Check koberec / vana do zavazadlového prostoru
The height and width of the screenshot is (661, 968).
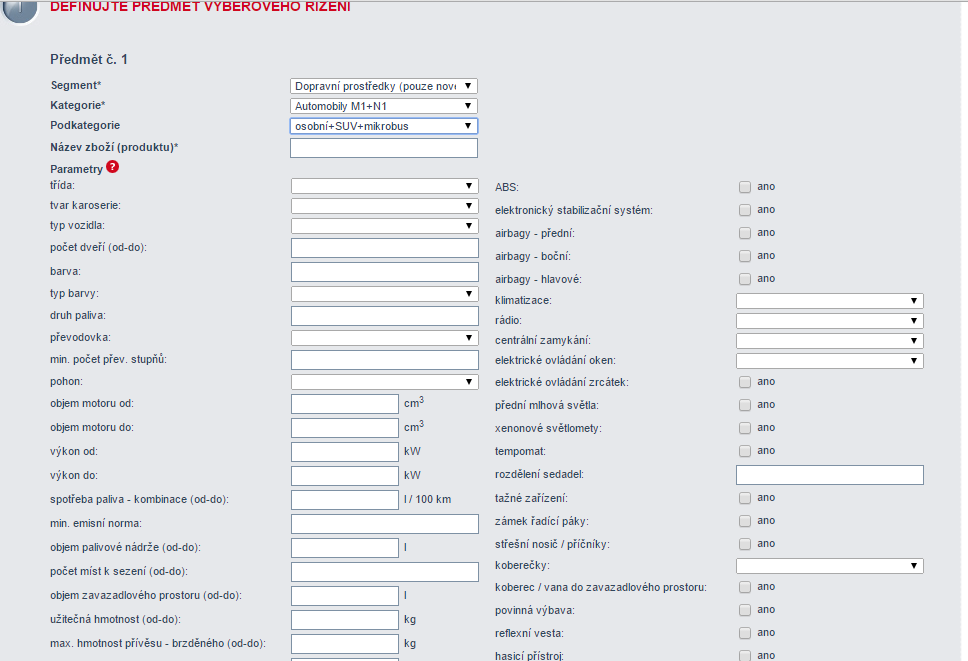(745, 587)
